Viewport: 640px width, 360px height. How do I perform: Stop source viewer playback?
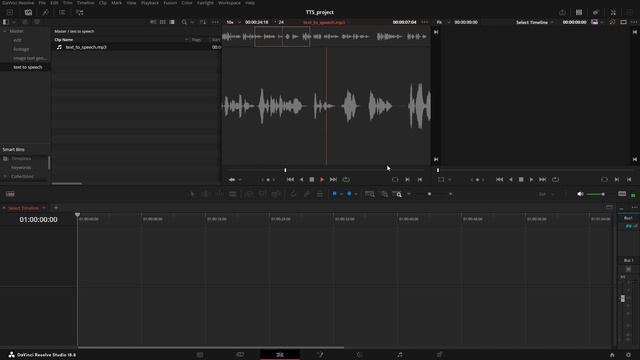312,180
